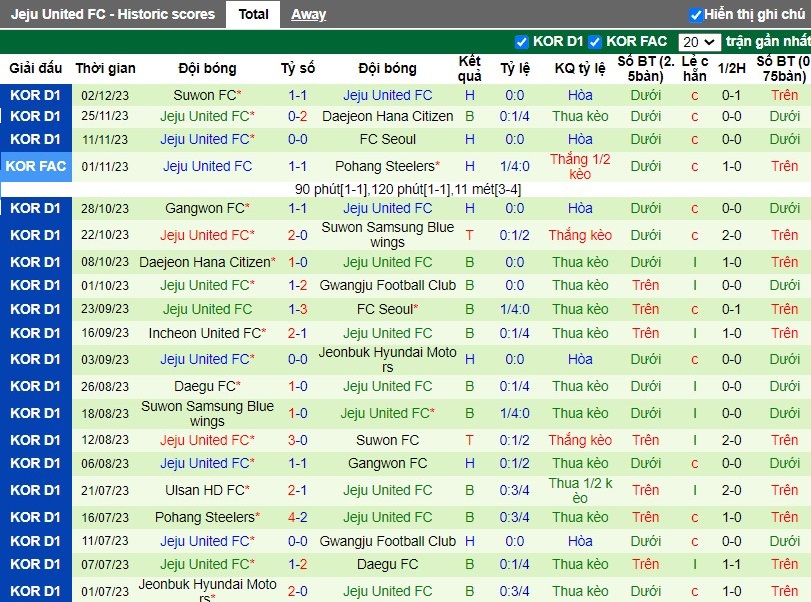Screen dimensions: 811x602
Task: Select the penalty shootout note 11 mét[3-4]
Action: coord(487,189)
